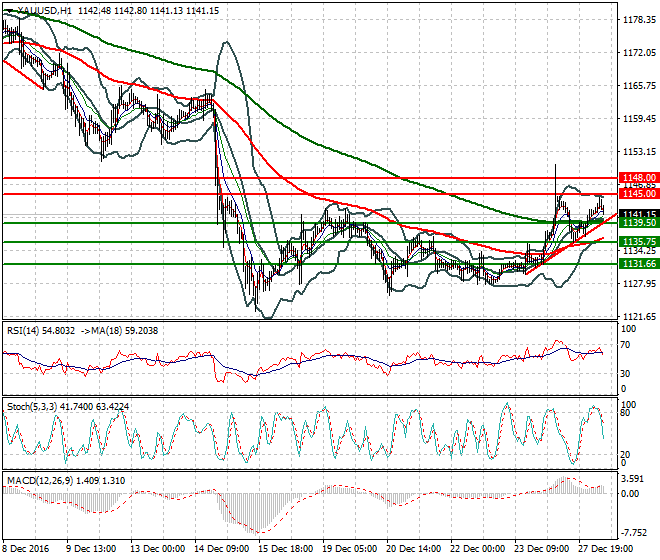Click the 1178.35 value on price scale

(634, 19)
